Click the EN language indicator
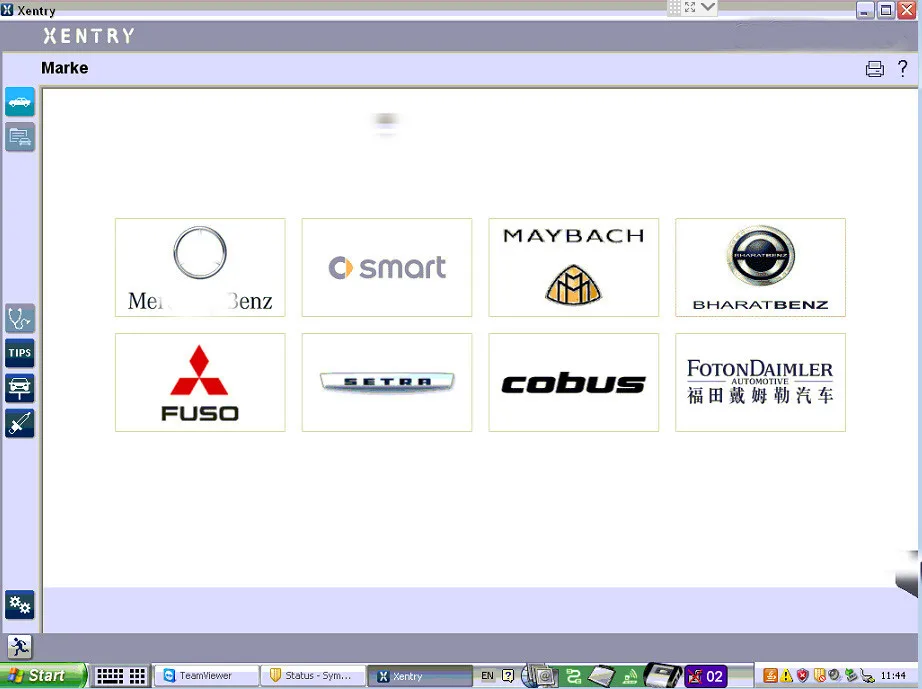This screenshot has height=689, width=922. 487,676
